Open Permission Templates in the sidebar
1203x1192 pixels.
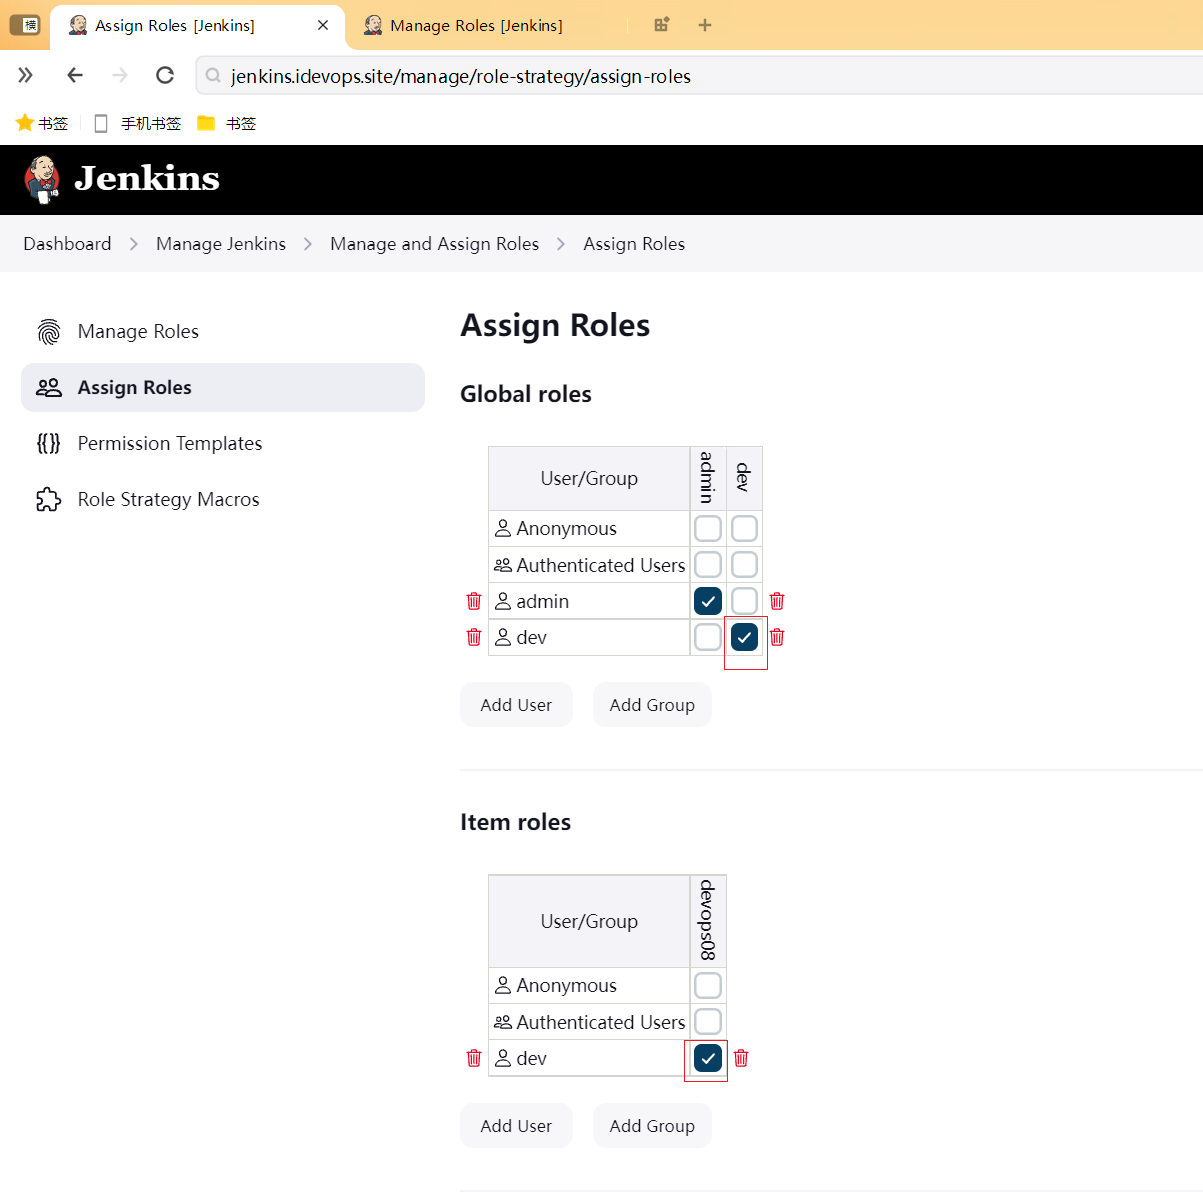pos(223,443)
